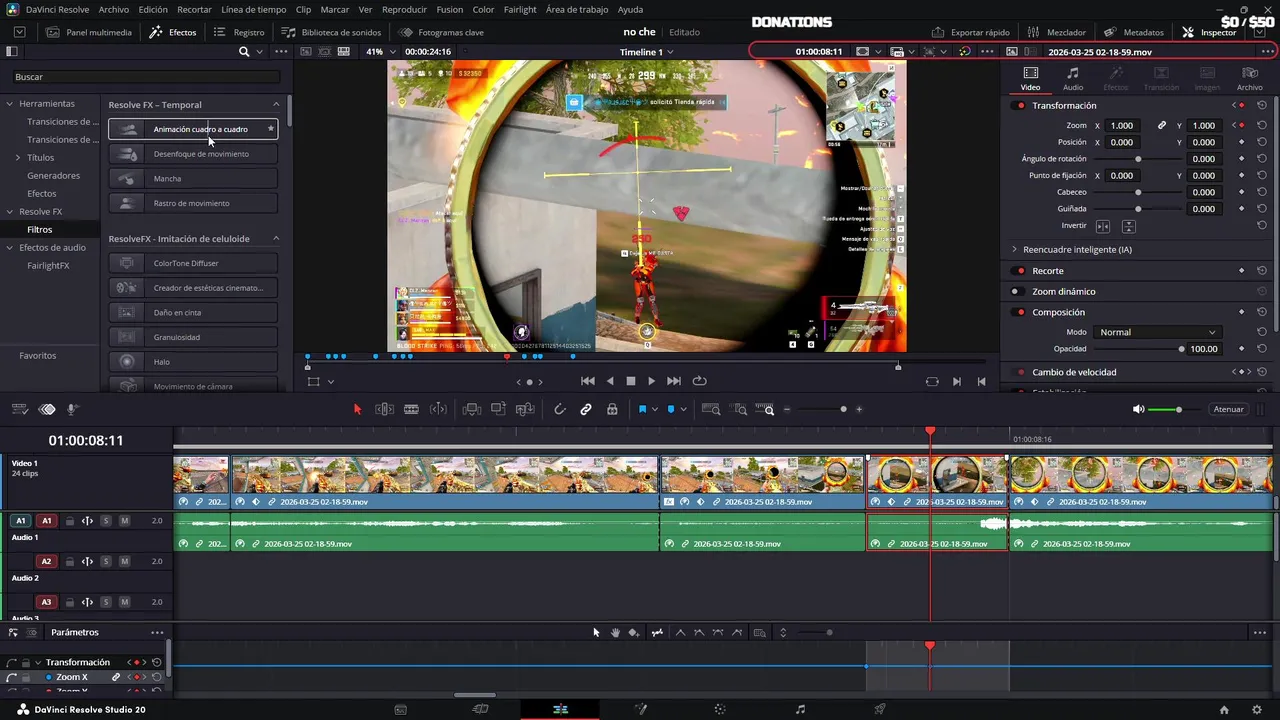Screen dimensions: 1280x720
Task: Open Panel multimedia panel
Action: click(88, 32)
